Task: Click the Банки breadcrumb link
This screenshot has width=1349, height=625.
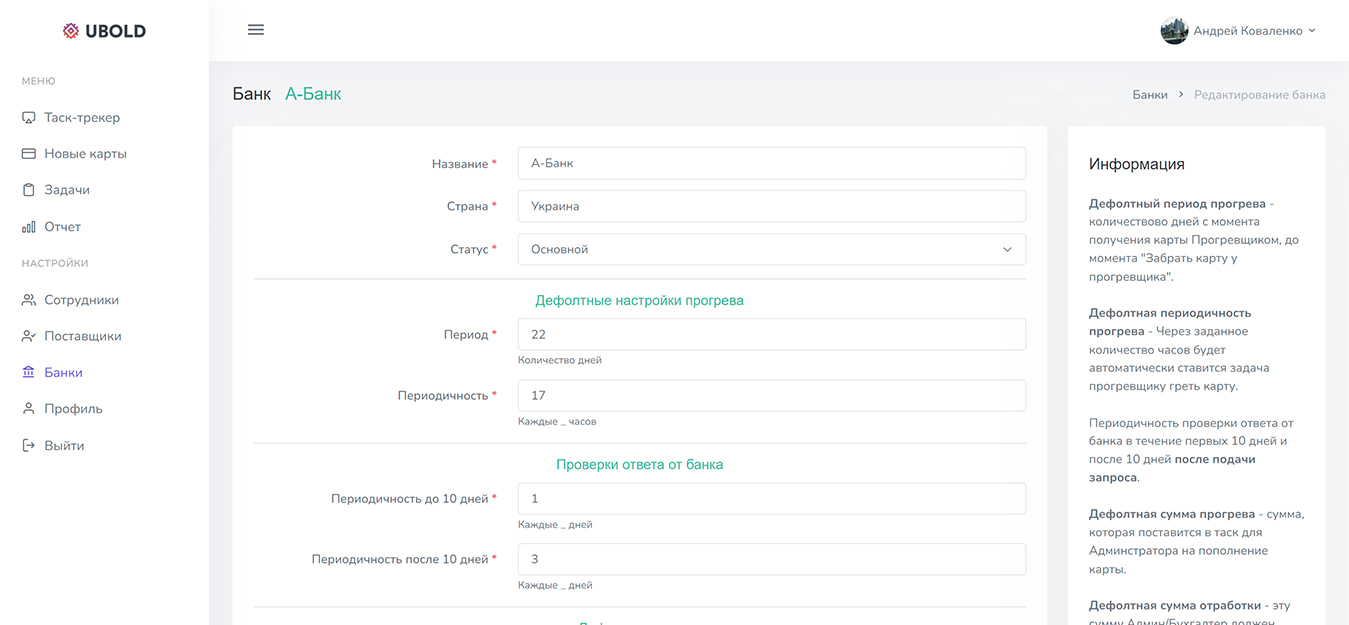Action: pyautogui.click(x=1150, y=95)
